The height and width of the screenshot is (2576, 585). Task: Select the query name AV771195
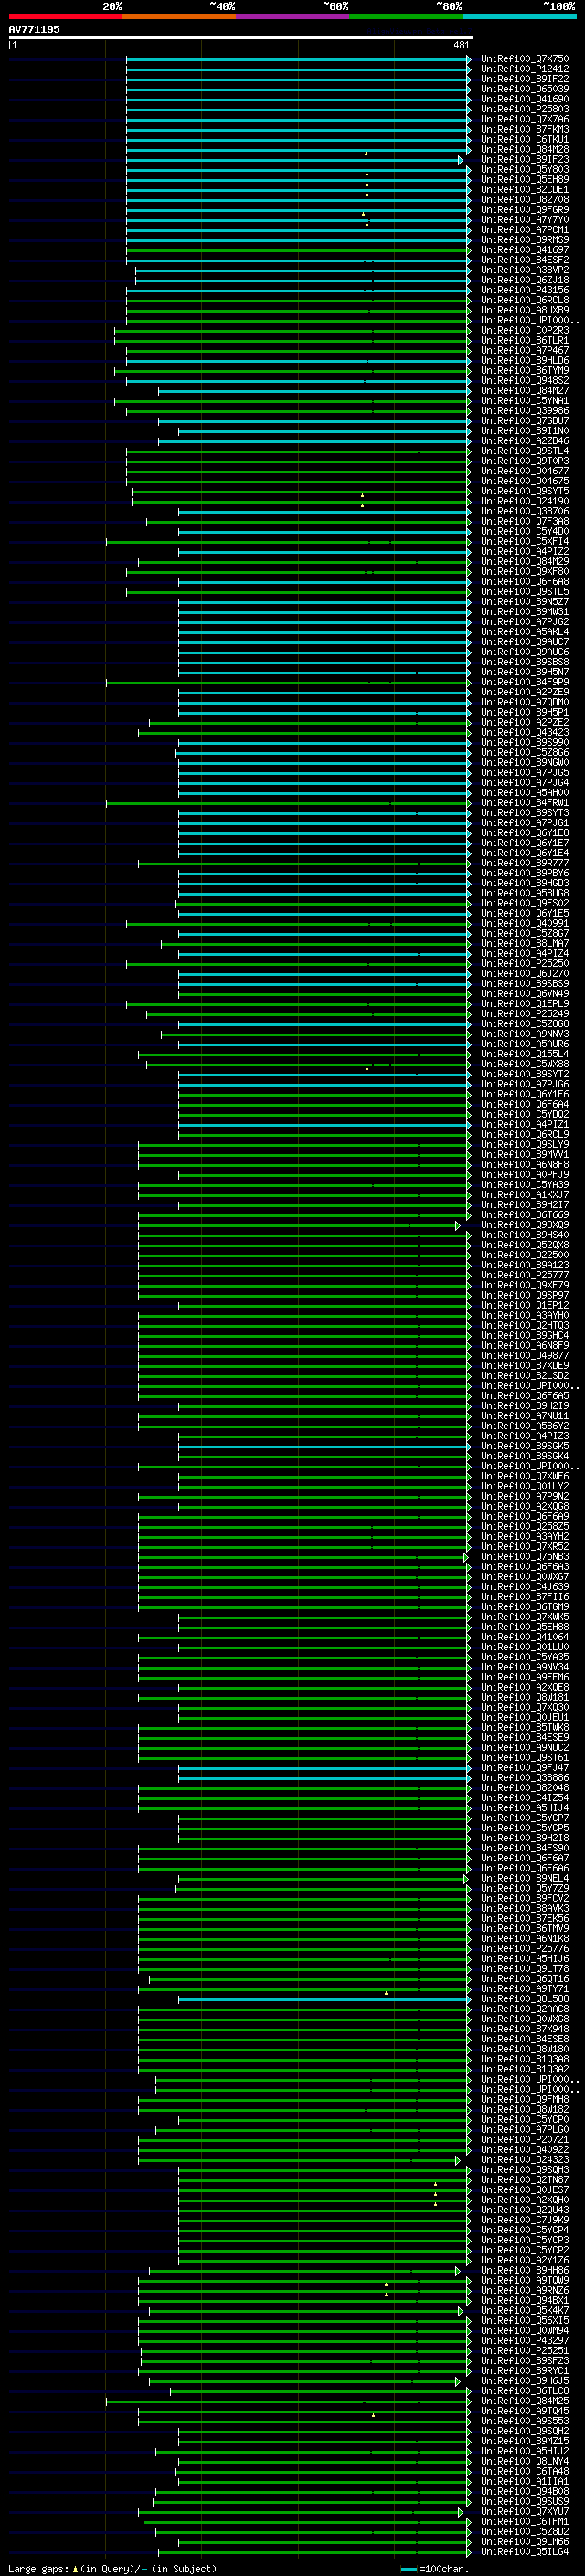coord(34,30)
